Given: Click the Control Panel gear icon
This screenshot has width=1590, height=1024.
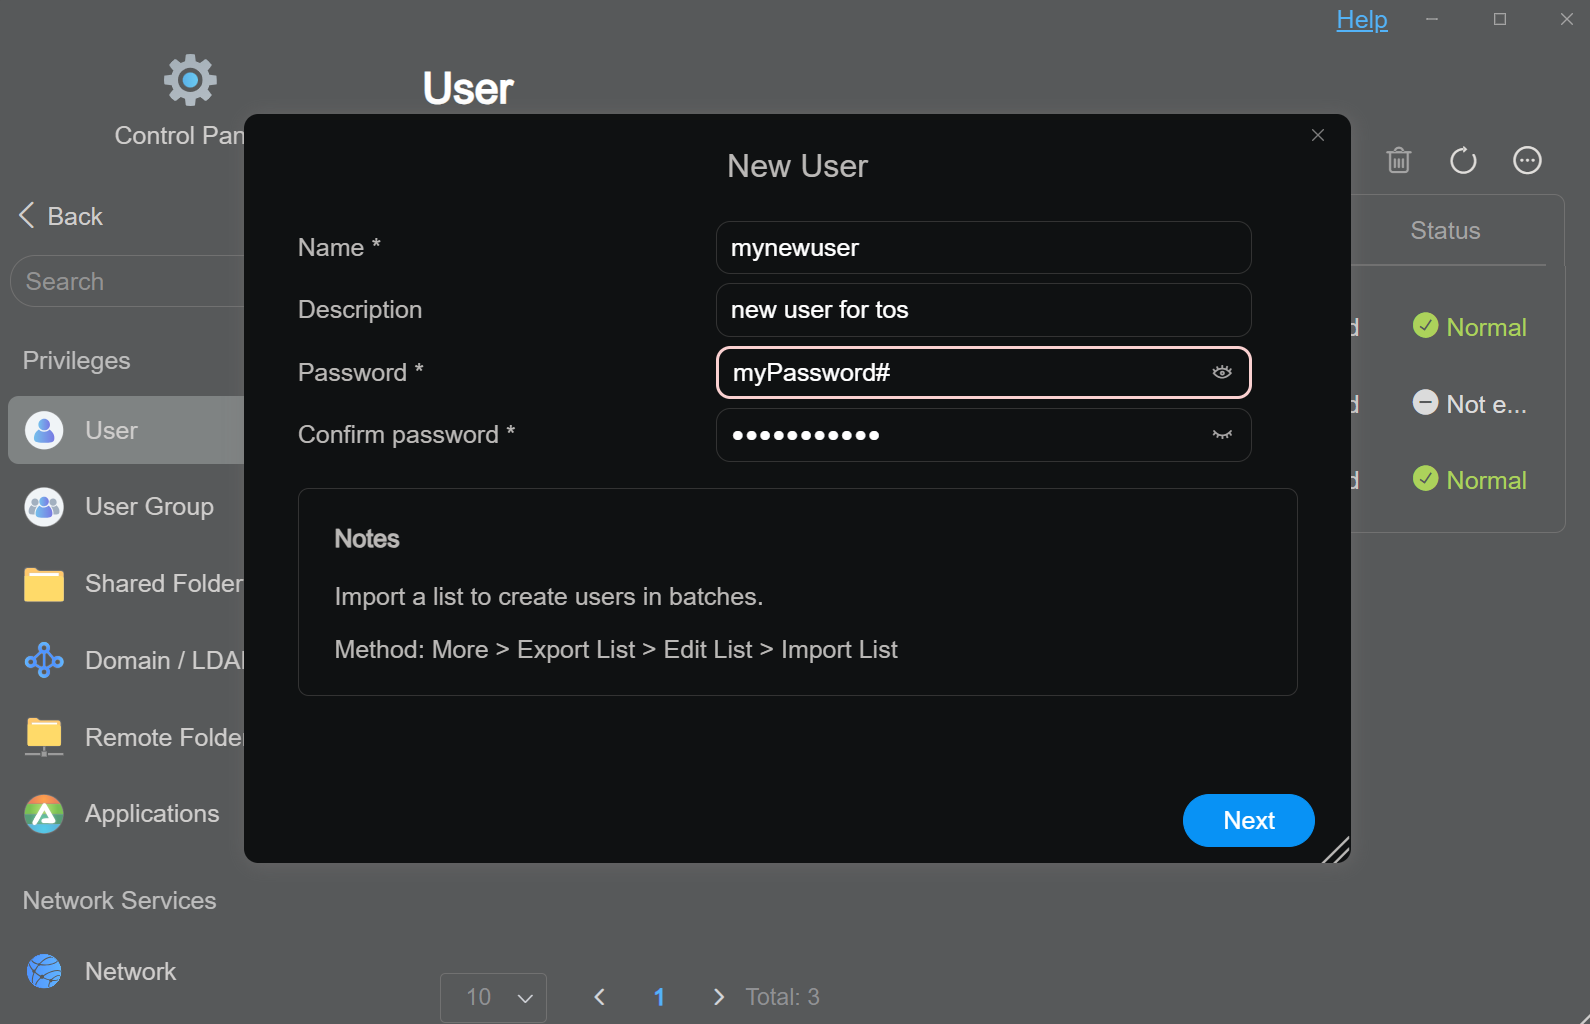Looking at the screenshot, I should (190, 80).
